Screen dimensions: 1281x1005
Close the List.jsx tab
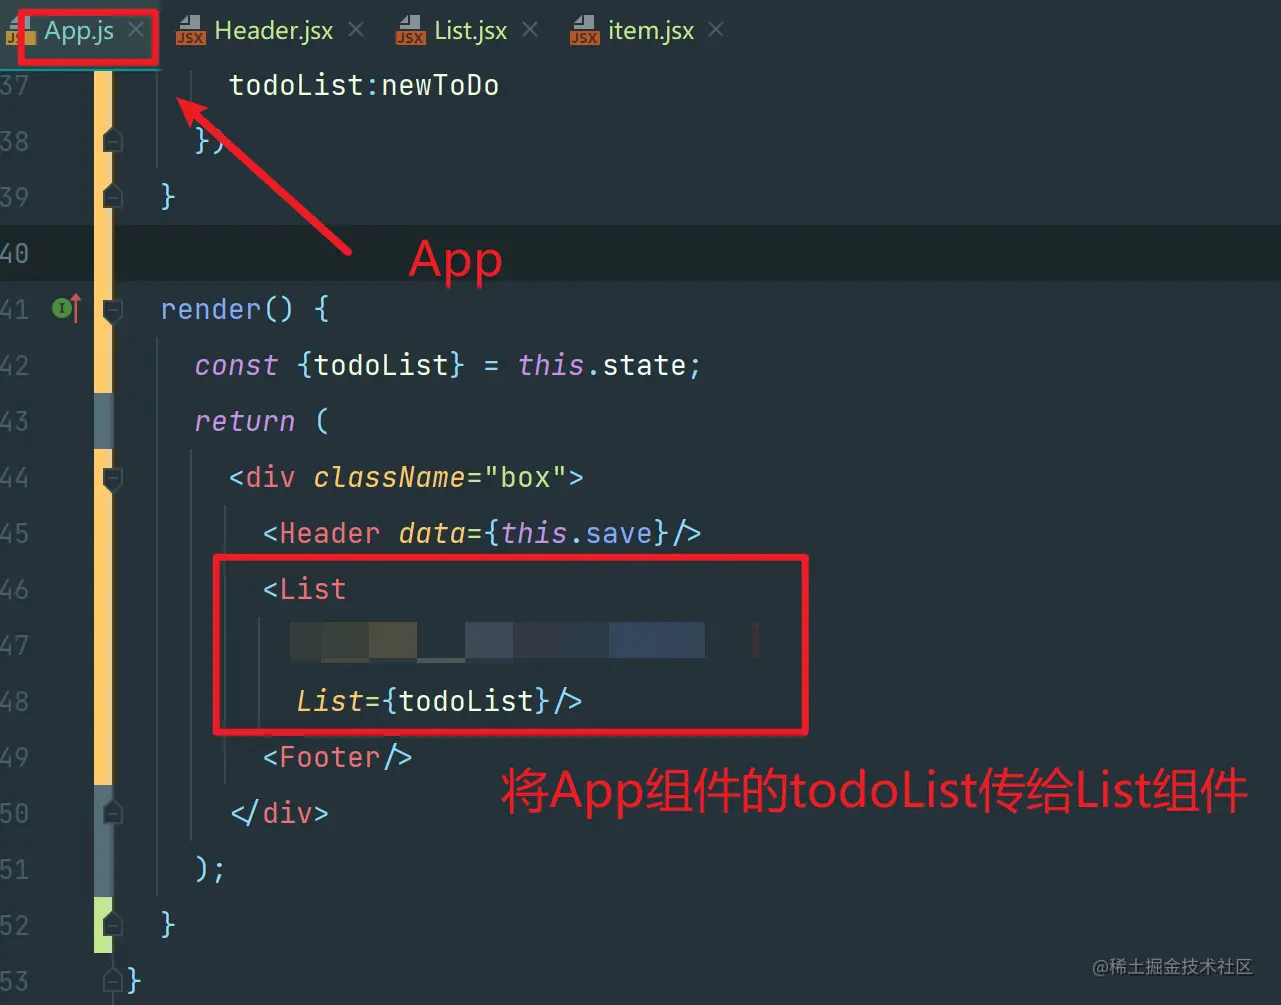point(530,30)
